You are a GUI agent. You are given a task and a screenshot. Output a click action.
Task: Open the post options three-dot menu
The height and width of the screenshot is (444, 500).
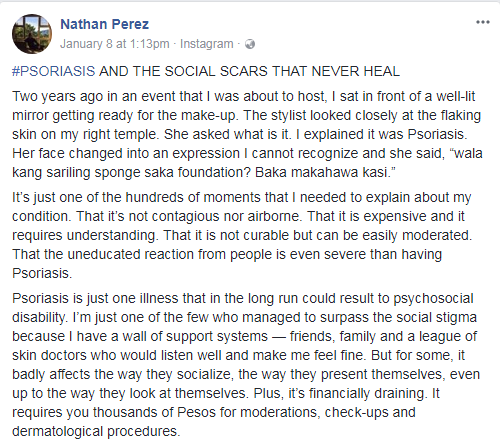tap(483, 22)
